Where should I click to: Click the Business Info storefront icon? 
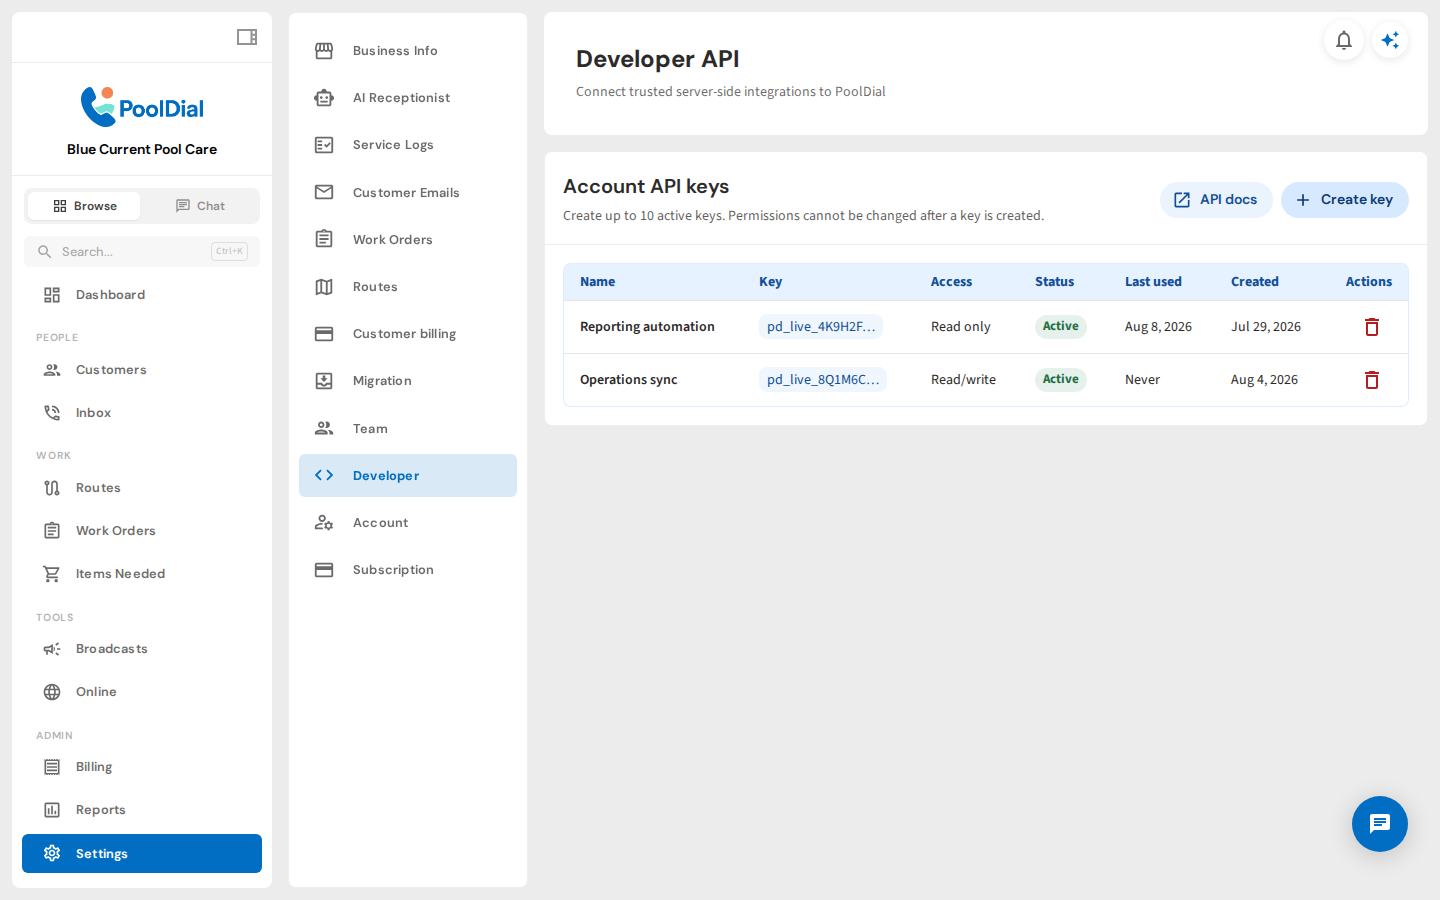coord(324,51)
